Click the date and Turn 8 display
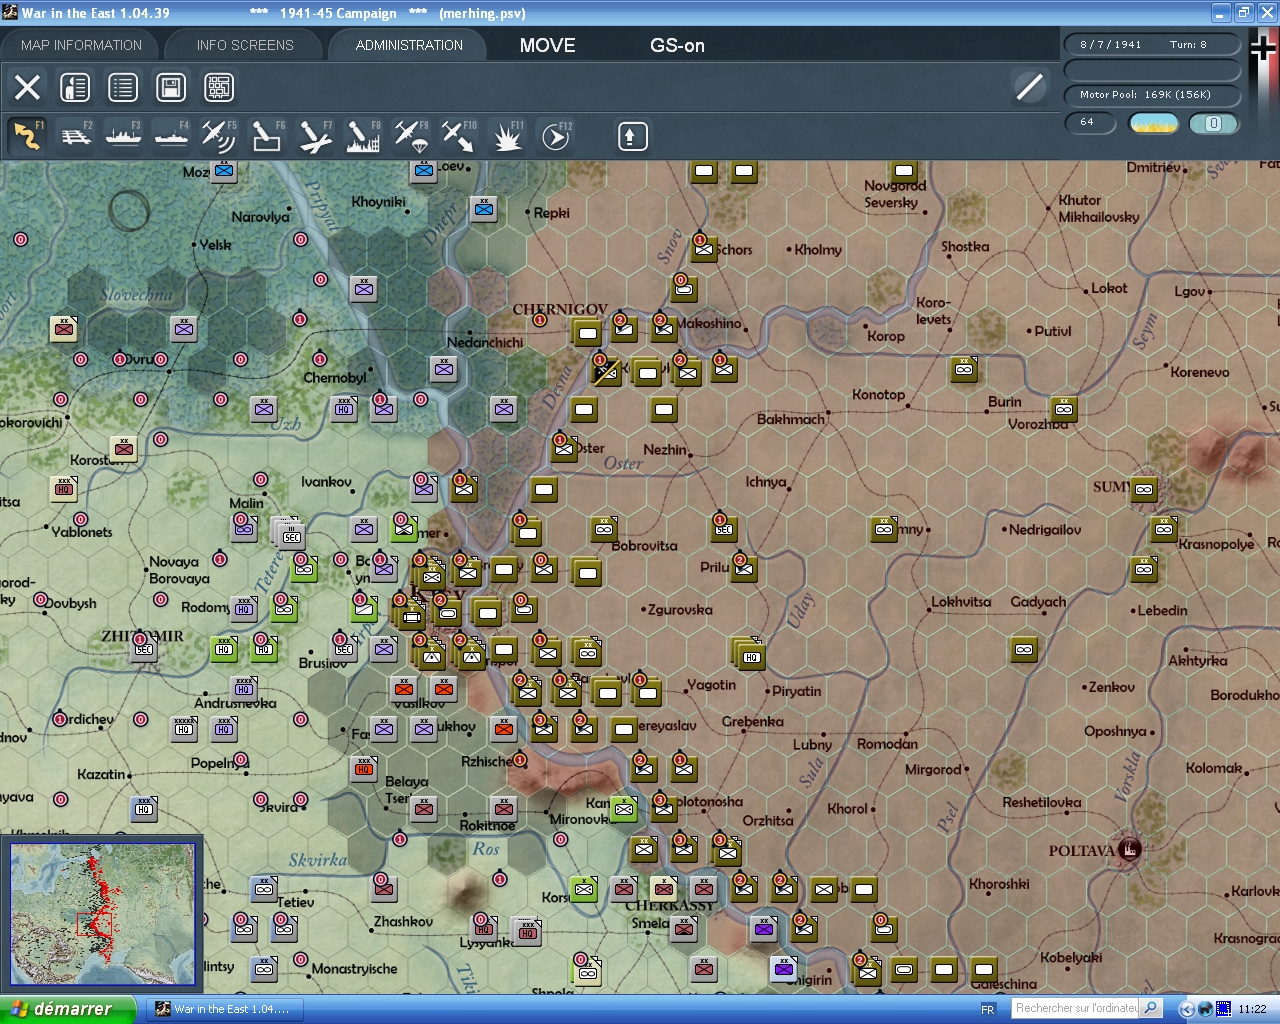The height and width of the screenshot is (1024, 1280). (x=1151, y=44)
